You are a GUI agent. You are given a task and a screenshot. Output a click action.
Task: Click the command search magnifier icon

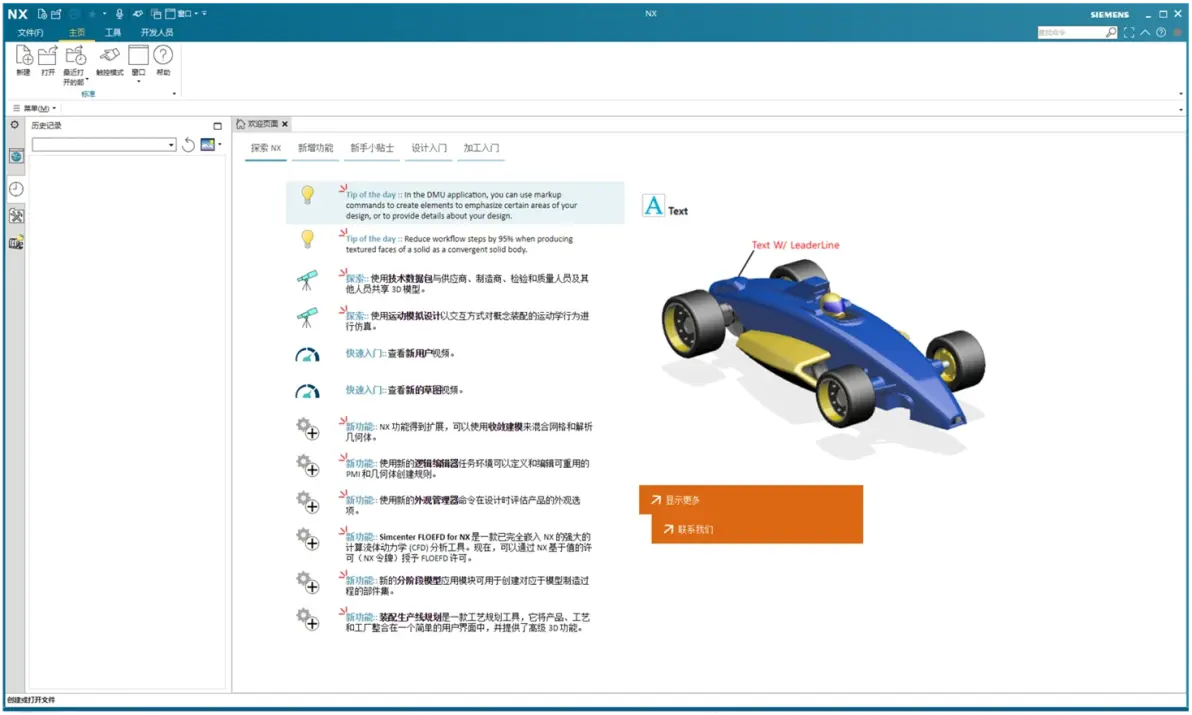click(x=1111, y=33)
